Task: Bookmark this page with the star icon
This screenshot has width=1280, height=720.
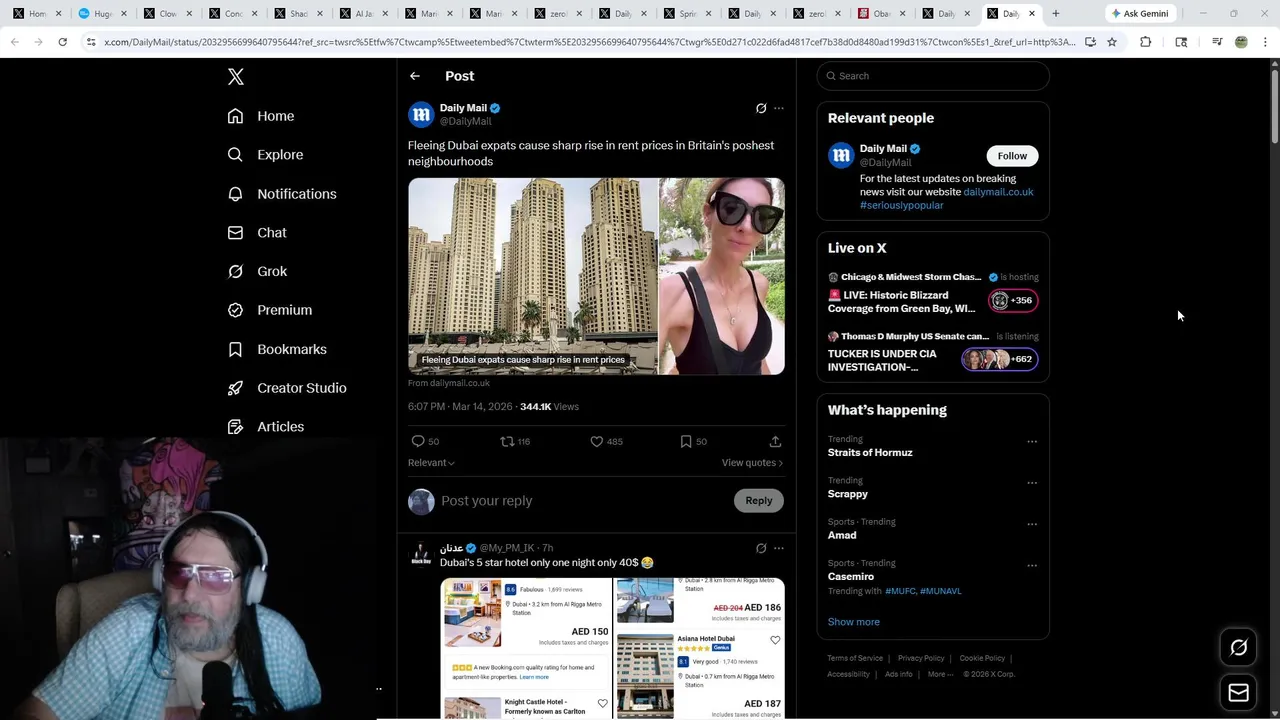Action: pos(1112,42)
